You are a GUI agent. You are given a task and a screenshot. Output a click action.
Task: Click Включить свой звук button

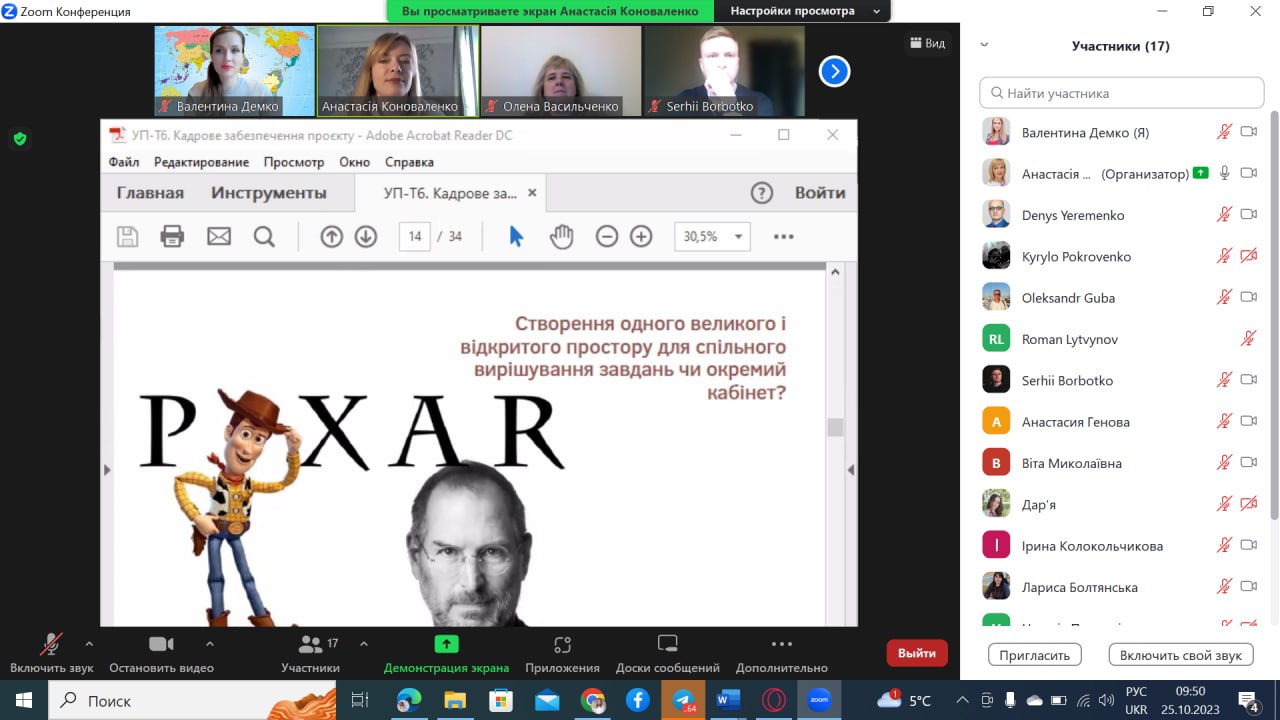[x=1181, y=655]
